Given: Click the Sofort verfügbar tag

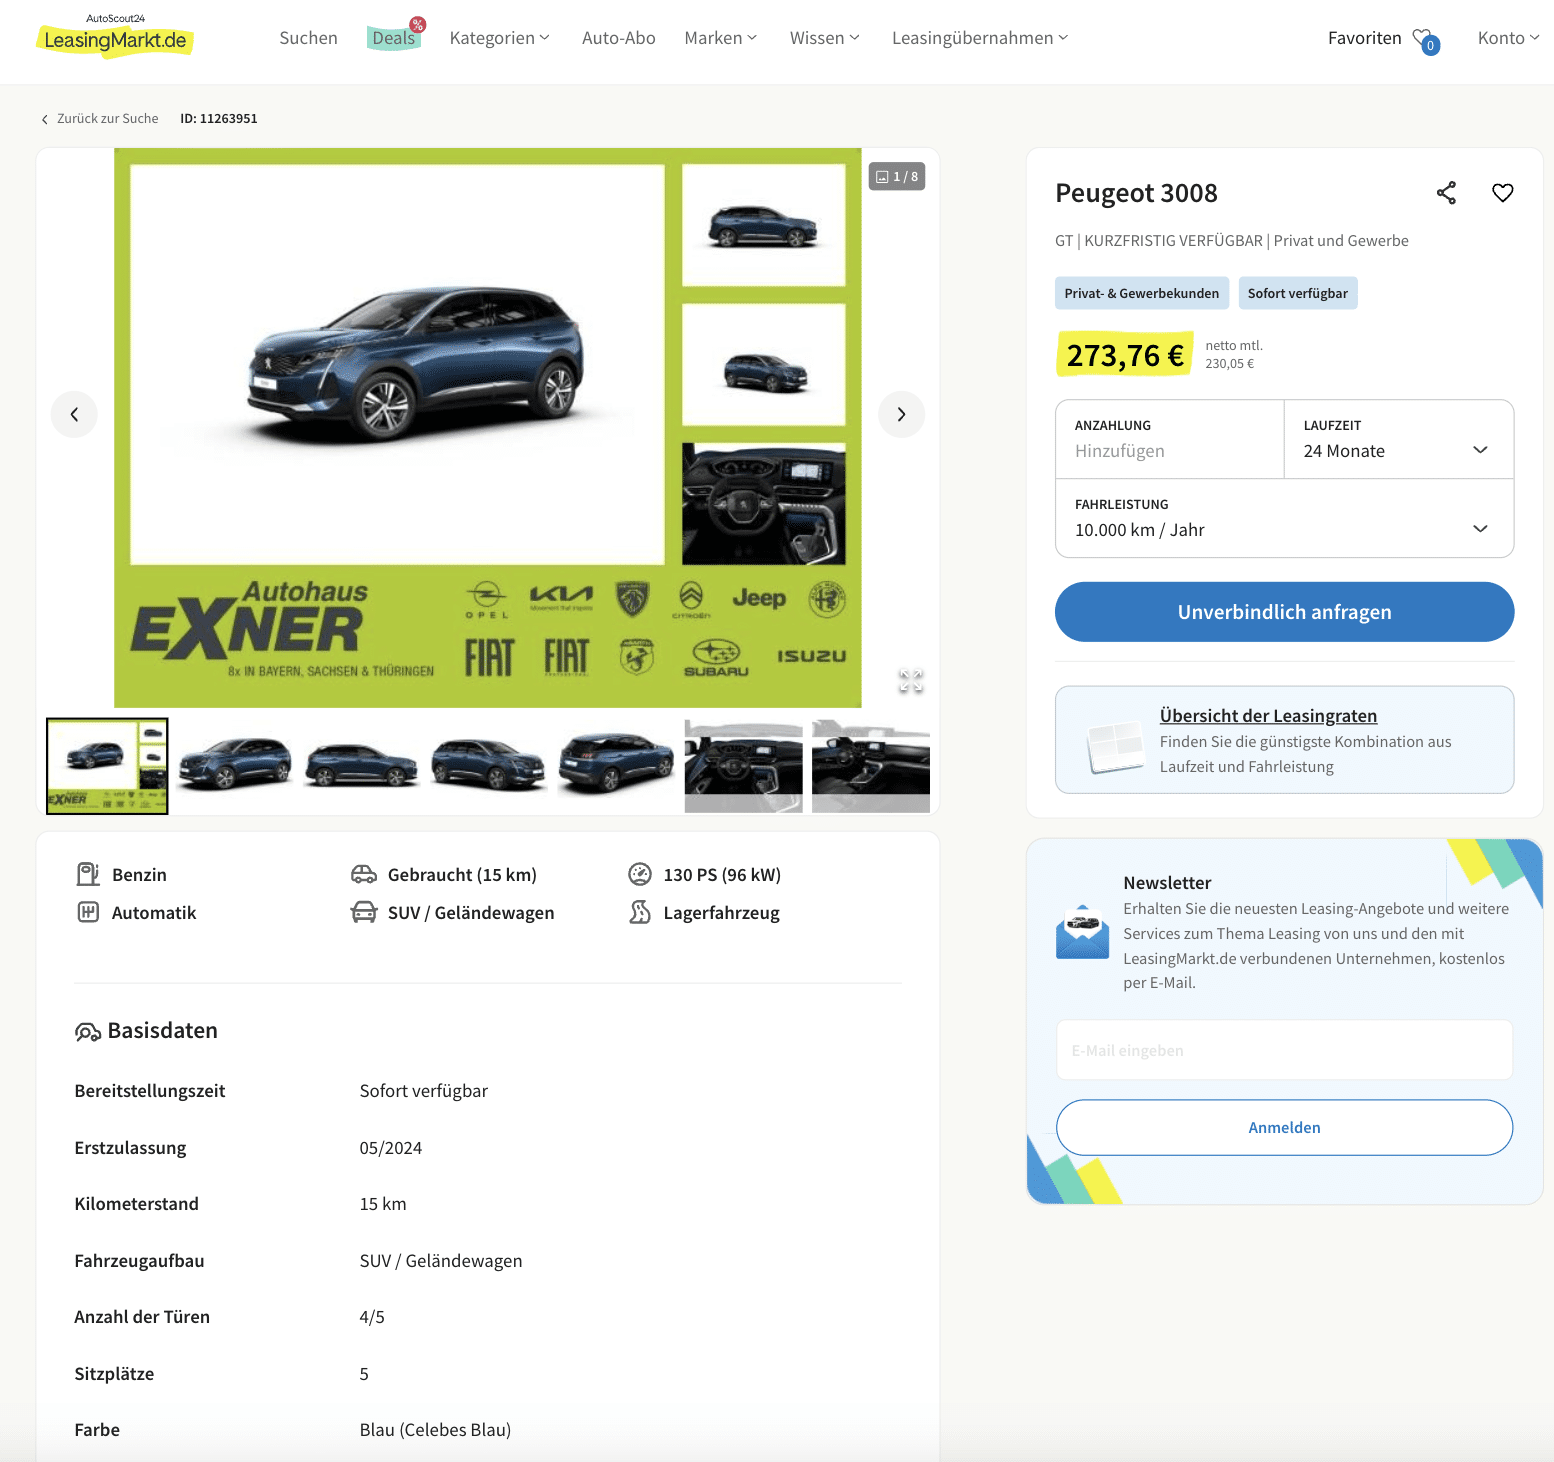Looking at the screenshot, I should pyautogui.click(x=1297, y=293).
